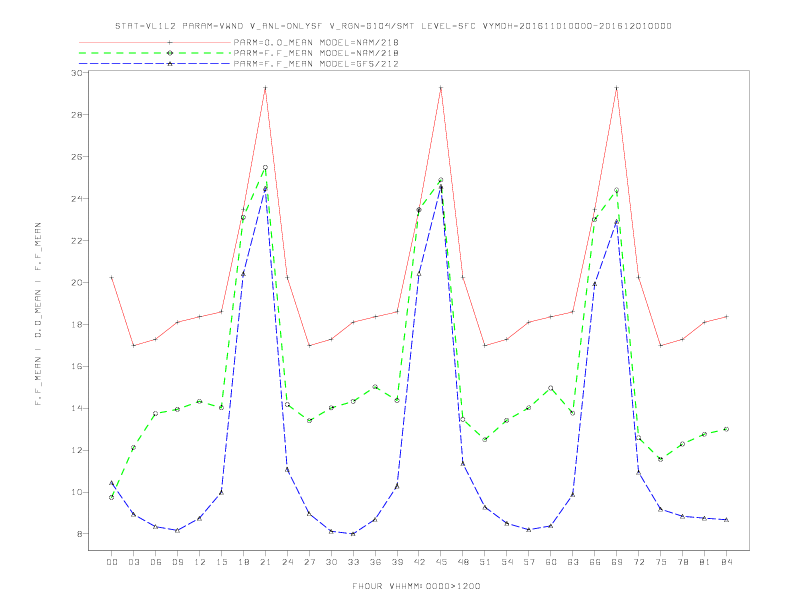Screen dimensions: 792x612
Task: Click blue triangle marker at hour 33 minimum
Action: (353, 533)
